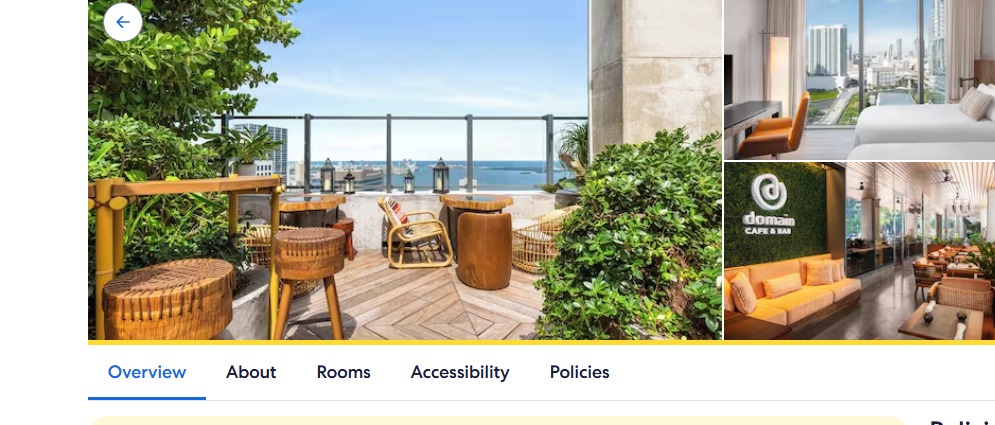Image resolution: width=995 pixels, height=425 pixels.
Task: Open the Rooms tab
Action: (343, 372)
